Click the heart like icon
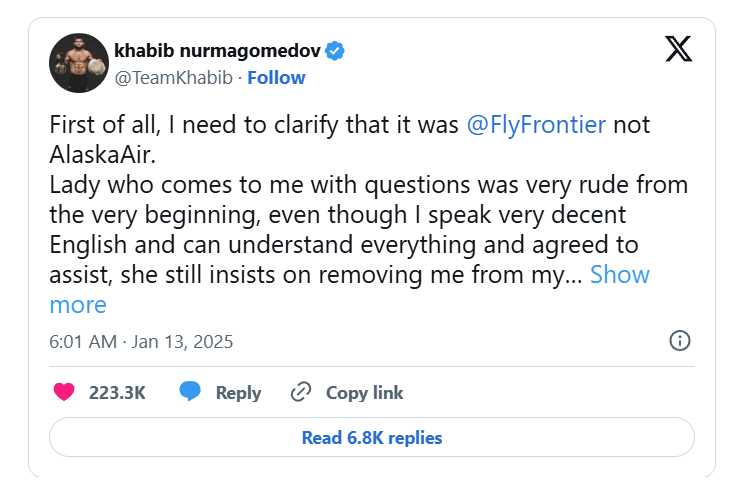This screenshot has height=500, width=739. (64, 392)
